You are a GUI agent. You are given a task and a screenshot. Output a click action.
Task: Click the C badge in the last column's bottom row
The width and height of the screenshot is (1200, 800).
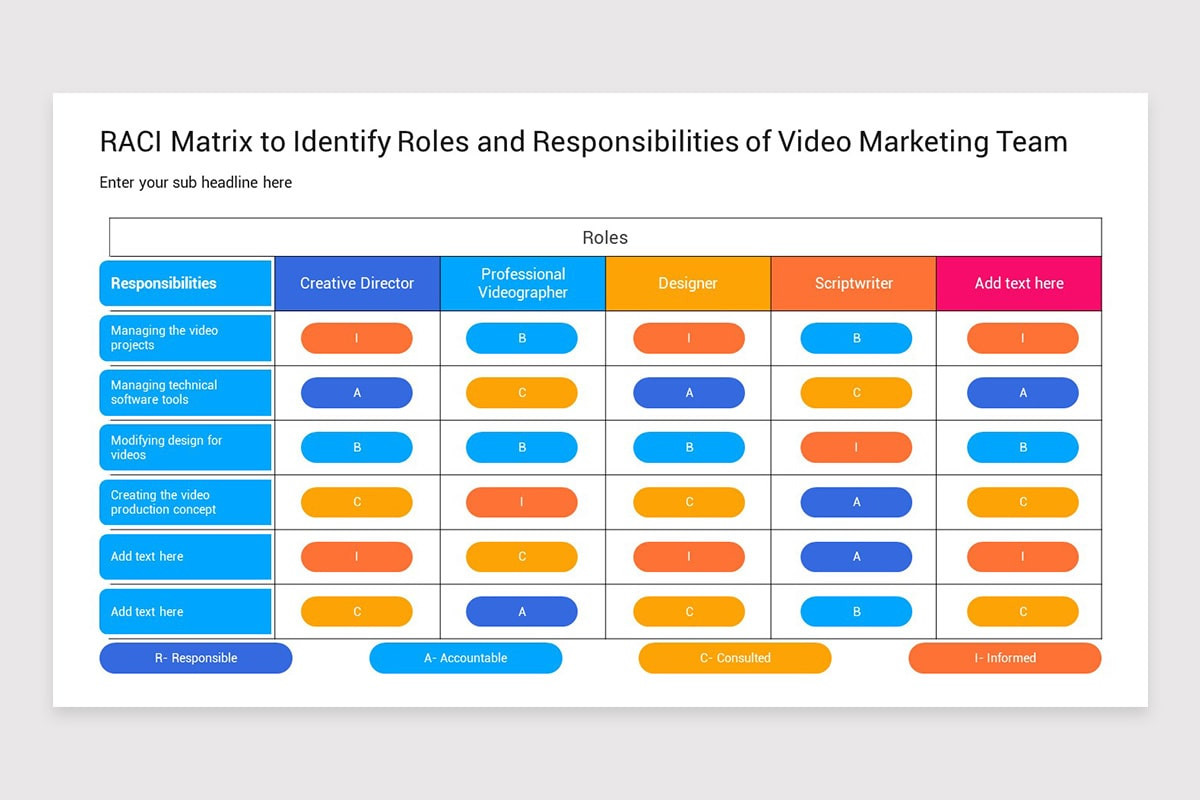(x=1022, y=611)
